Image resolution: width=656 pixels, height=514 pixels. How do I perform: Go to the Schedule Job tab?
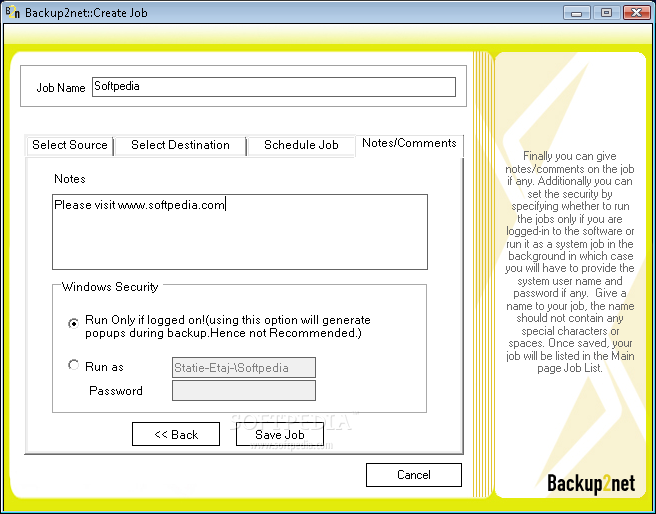pos(301,145)
